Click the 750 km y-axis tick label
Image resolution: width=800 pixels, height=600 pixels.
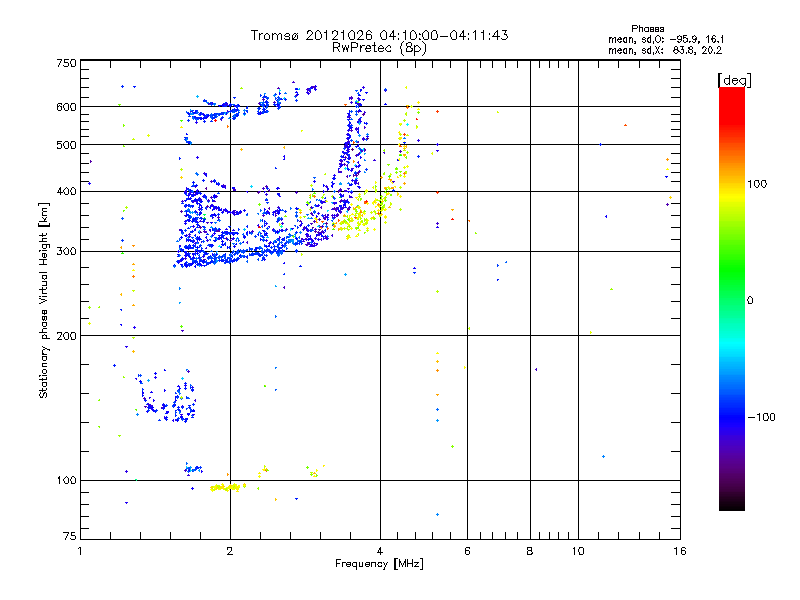[x=66, y=63]
